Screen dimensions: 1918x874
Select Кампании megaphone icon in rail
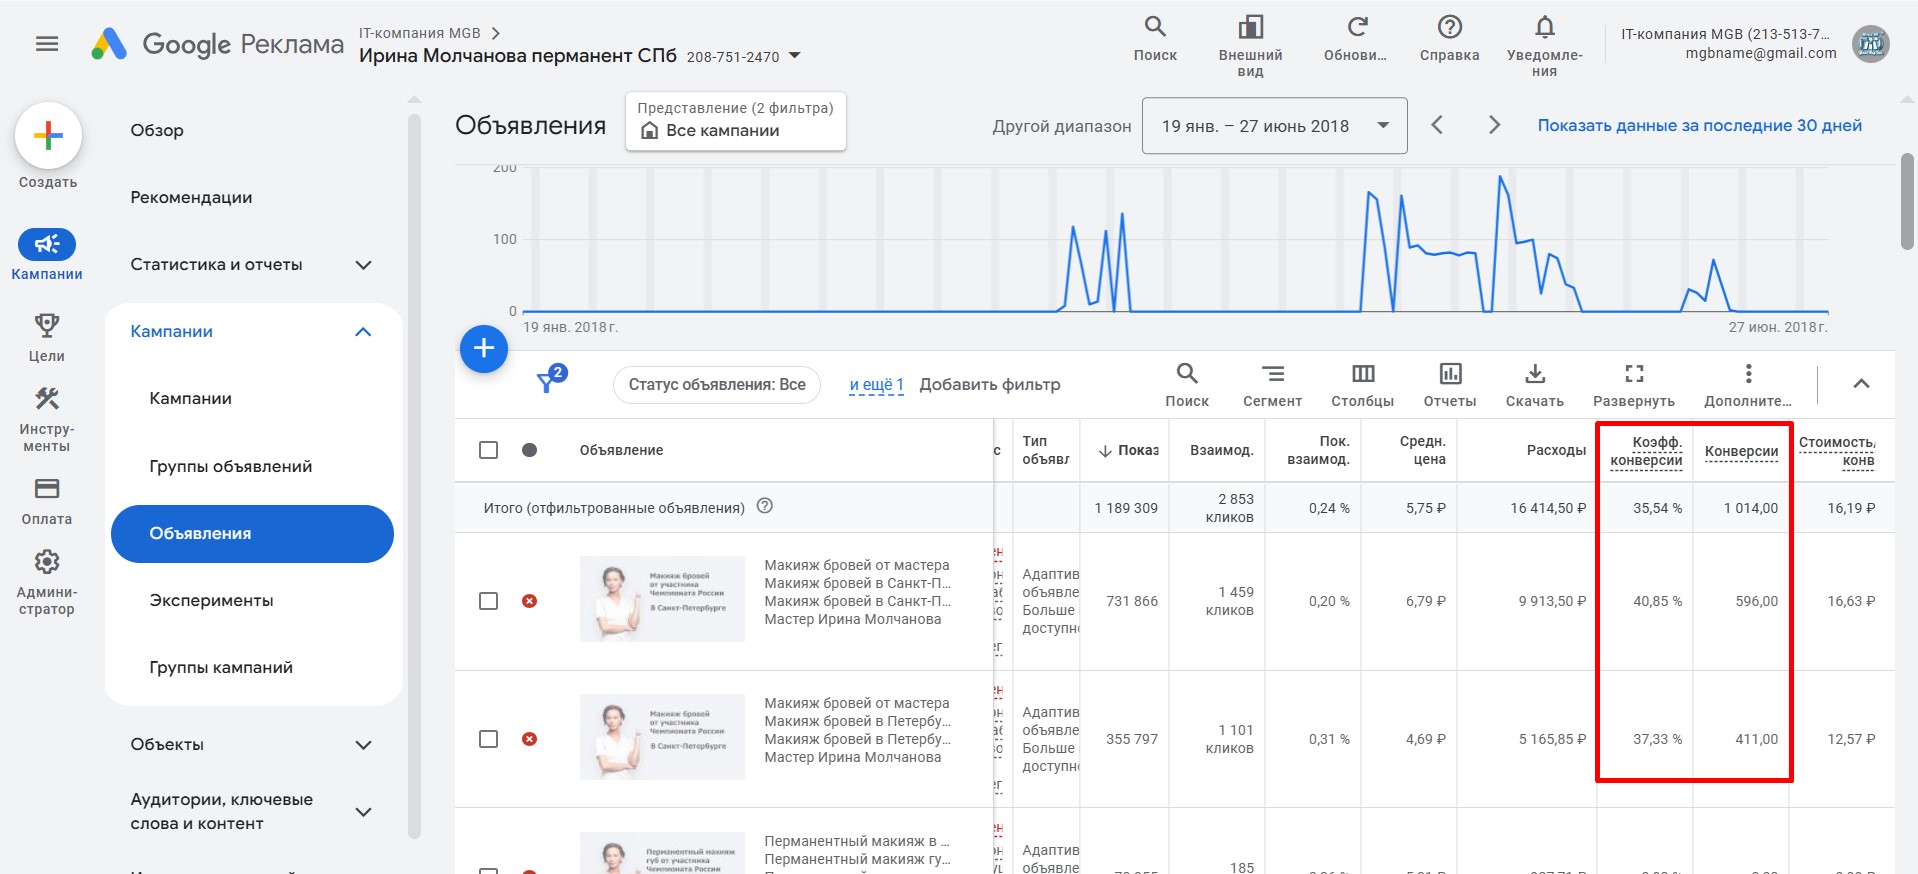tap(47, 244)
